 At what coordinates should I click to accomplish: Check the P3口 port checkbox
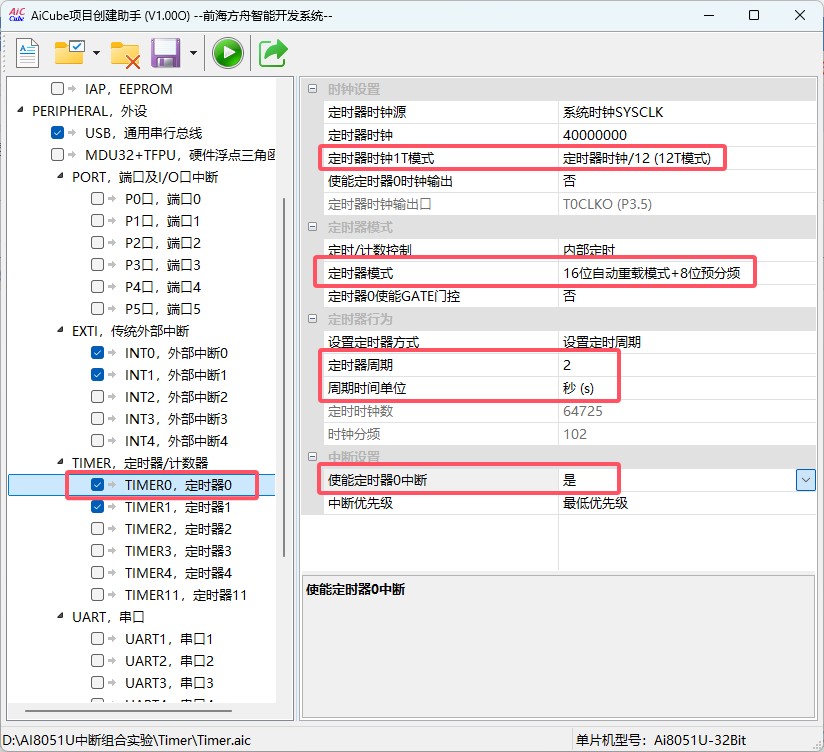click(x=97, y=264)
